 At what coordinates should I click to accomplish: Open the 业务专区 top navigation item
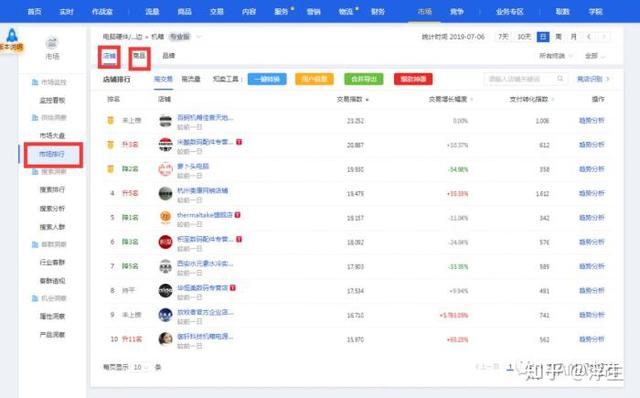[x=509, y=11]
